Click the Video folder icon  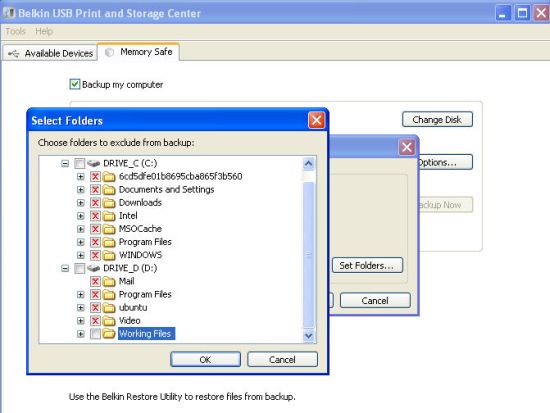pos(109,321)
